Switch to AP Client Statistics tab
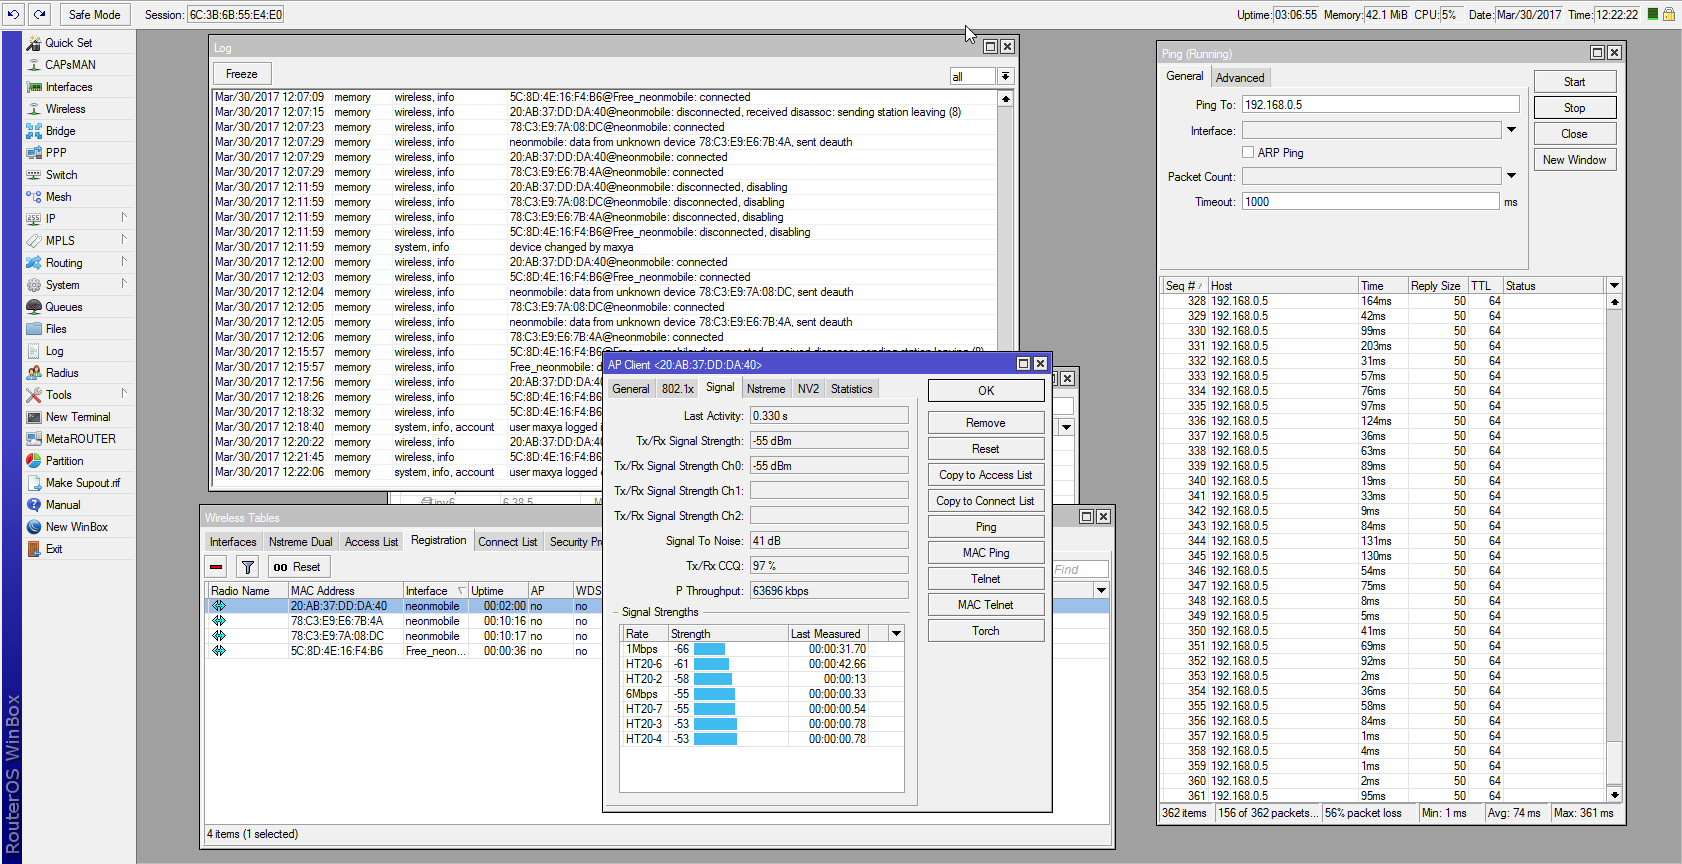Screen dimensions: 1682x864 pyautogui.click(x=851, y=389)
